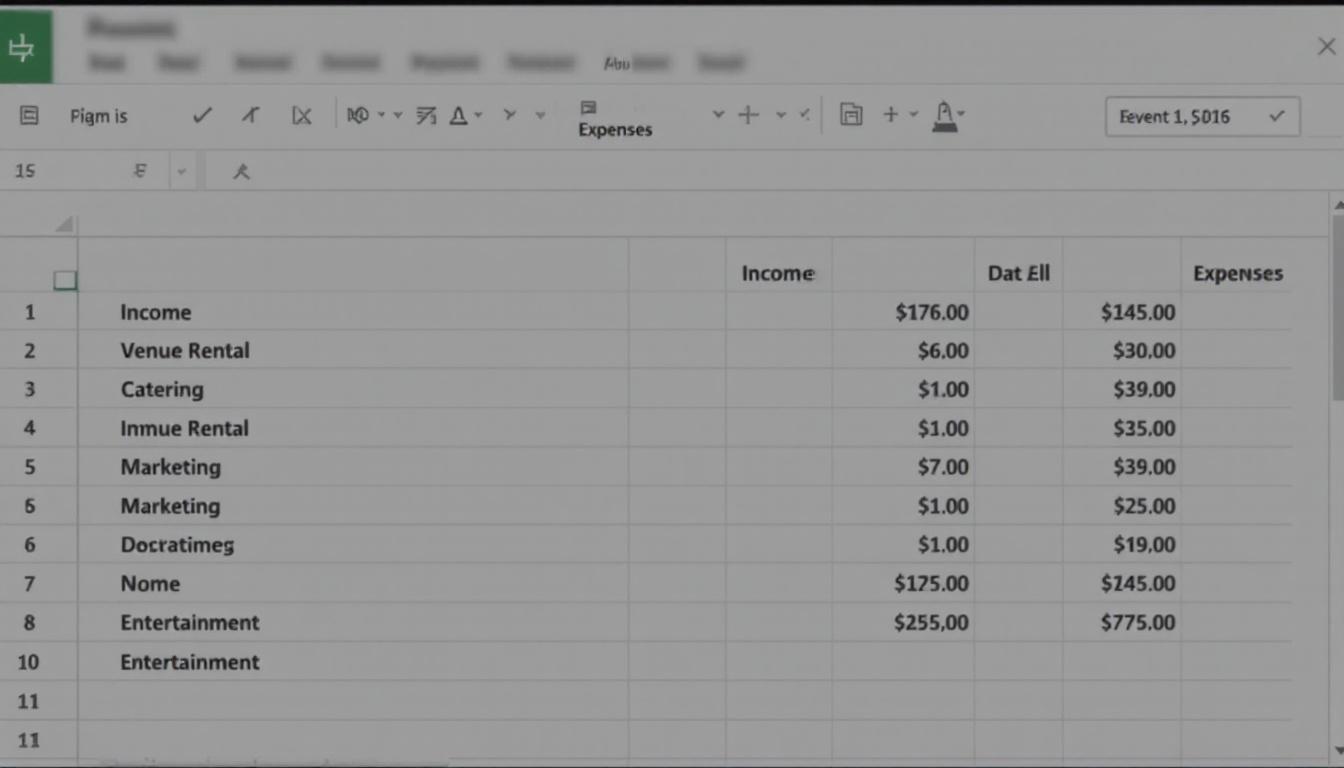Click the vertical scrollbar thumb
1344x768 pixels.
tap(1338, 309)
